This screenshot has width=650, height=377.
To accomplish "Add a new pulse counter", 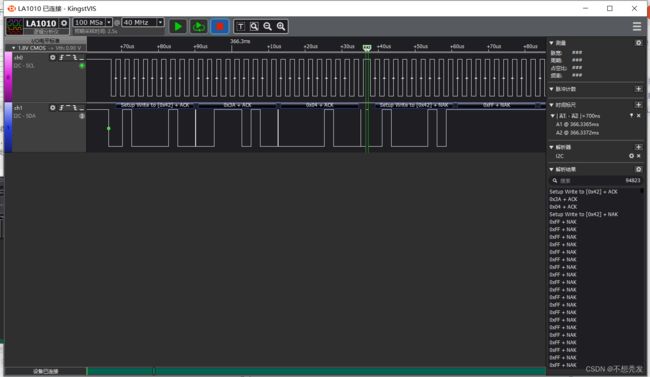I will (638, 89).
